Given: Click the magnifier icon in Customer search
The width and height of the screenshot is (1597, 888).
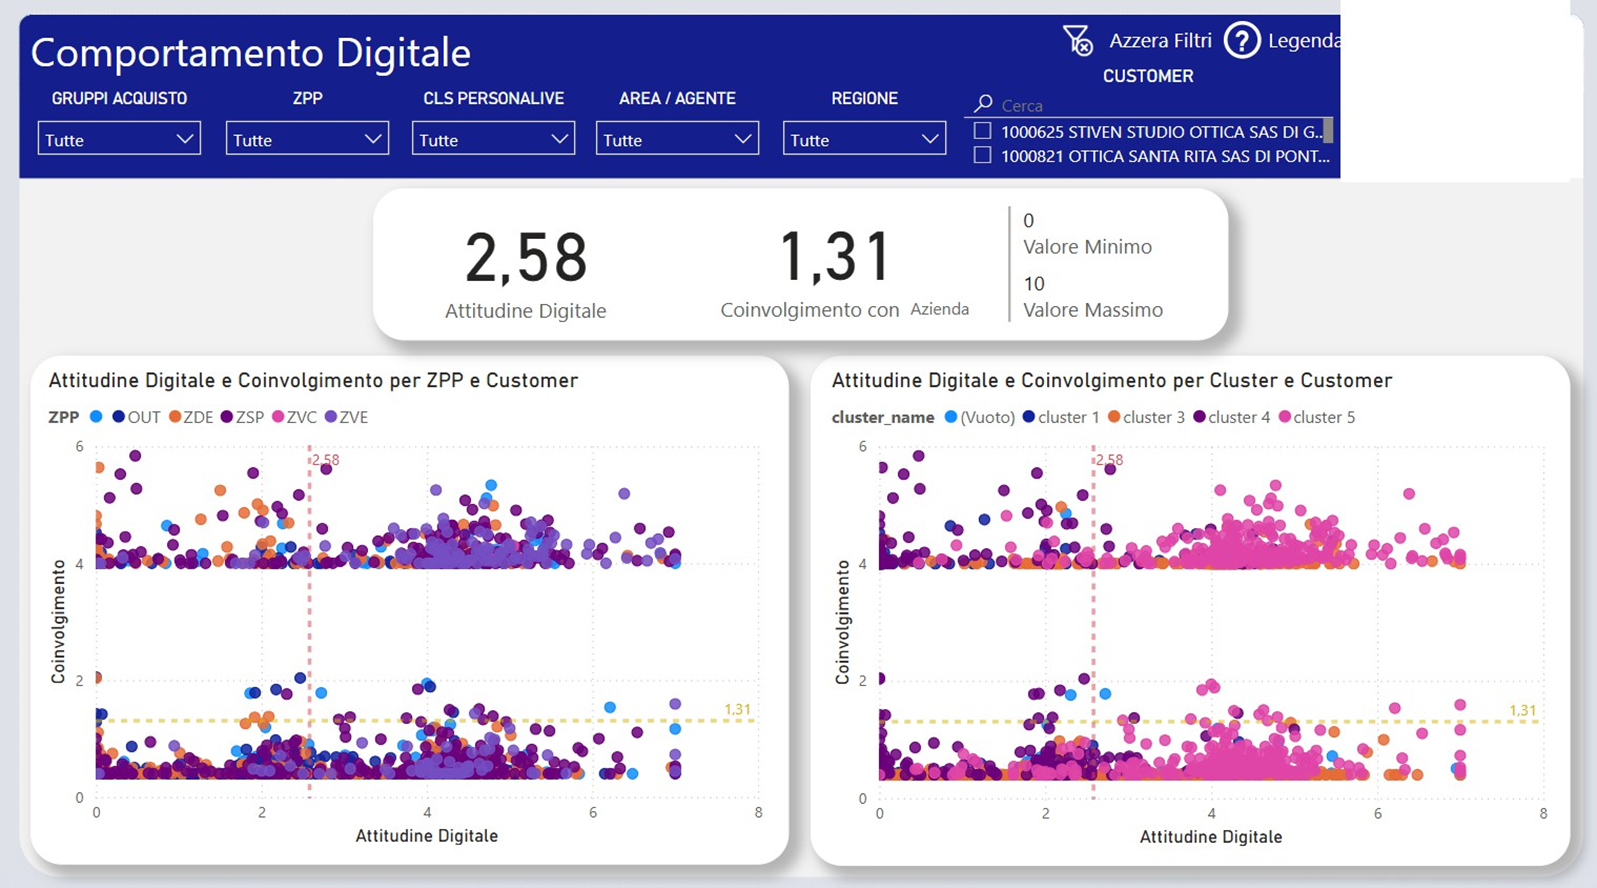Looking at the screenshot, I should 984,104.
